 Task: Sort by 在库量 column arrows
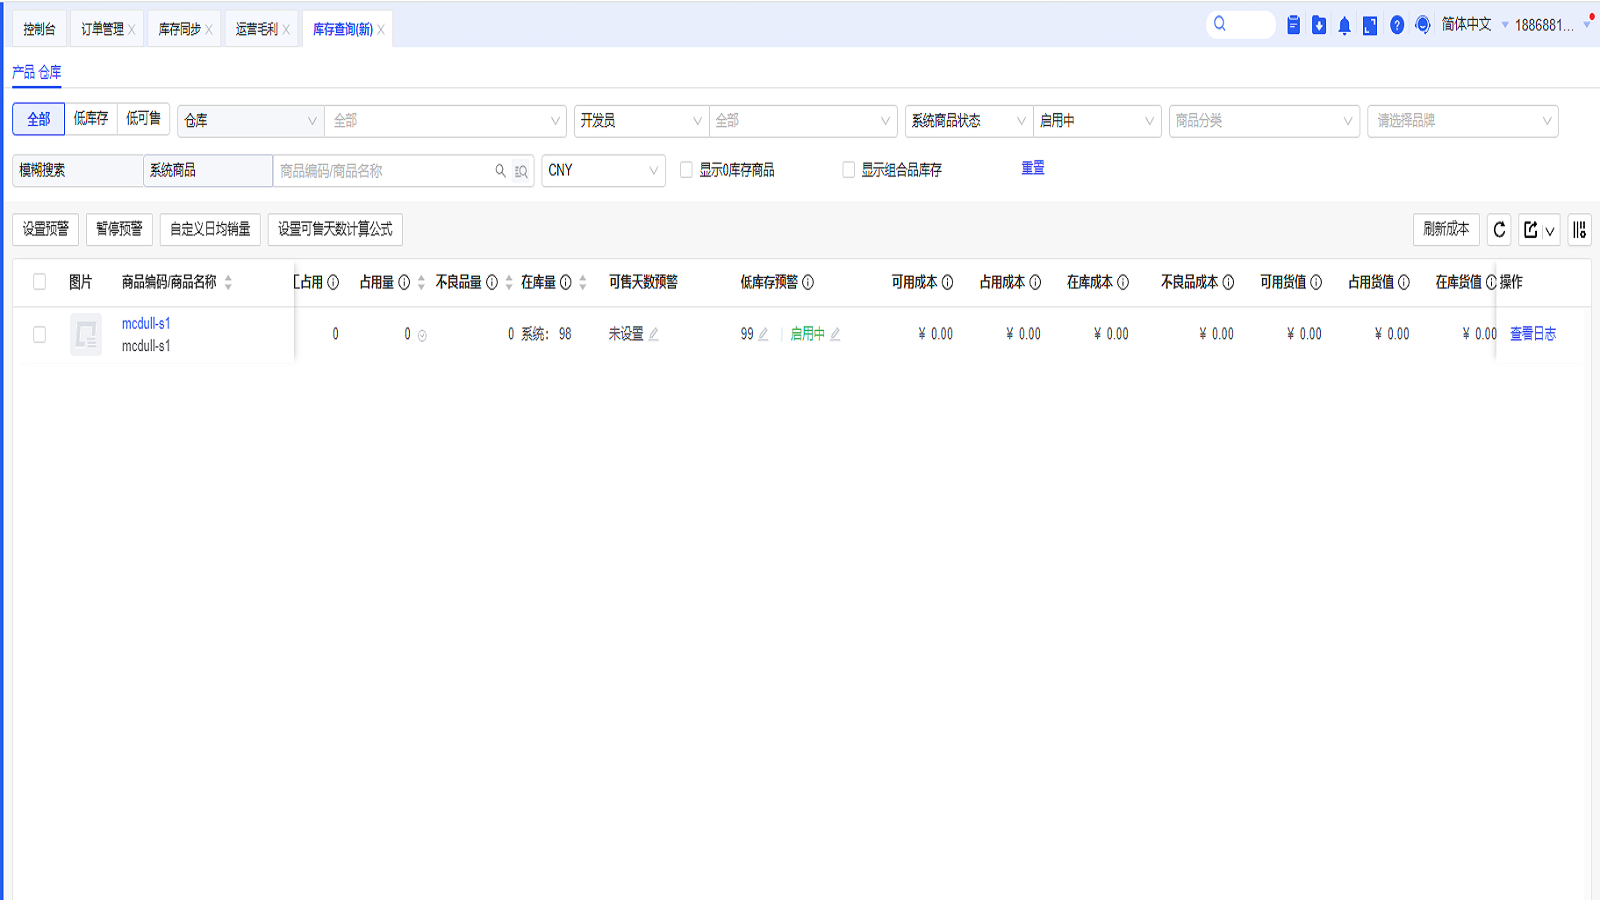pyautogui.click(x=582, y=282)
